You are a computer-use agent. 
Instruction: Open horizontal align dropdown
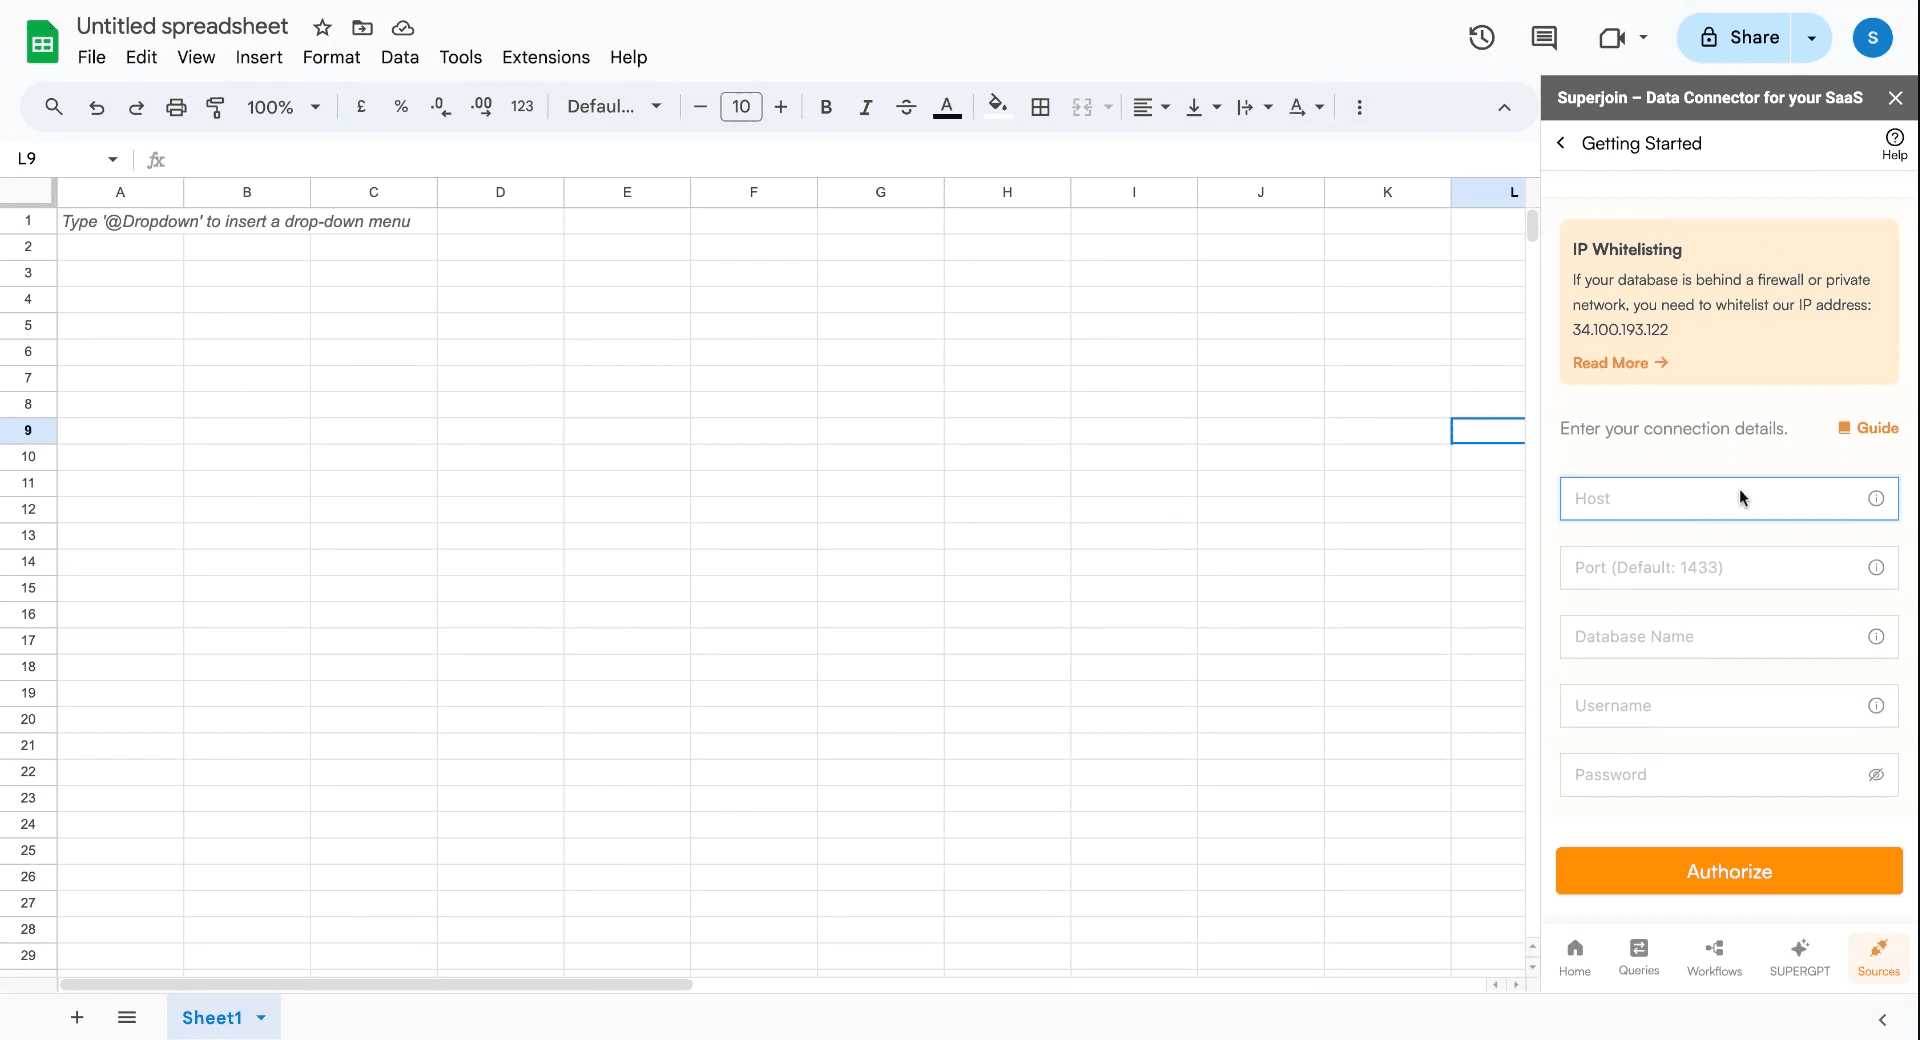(x=1151, y=107)
